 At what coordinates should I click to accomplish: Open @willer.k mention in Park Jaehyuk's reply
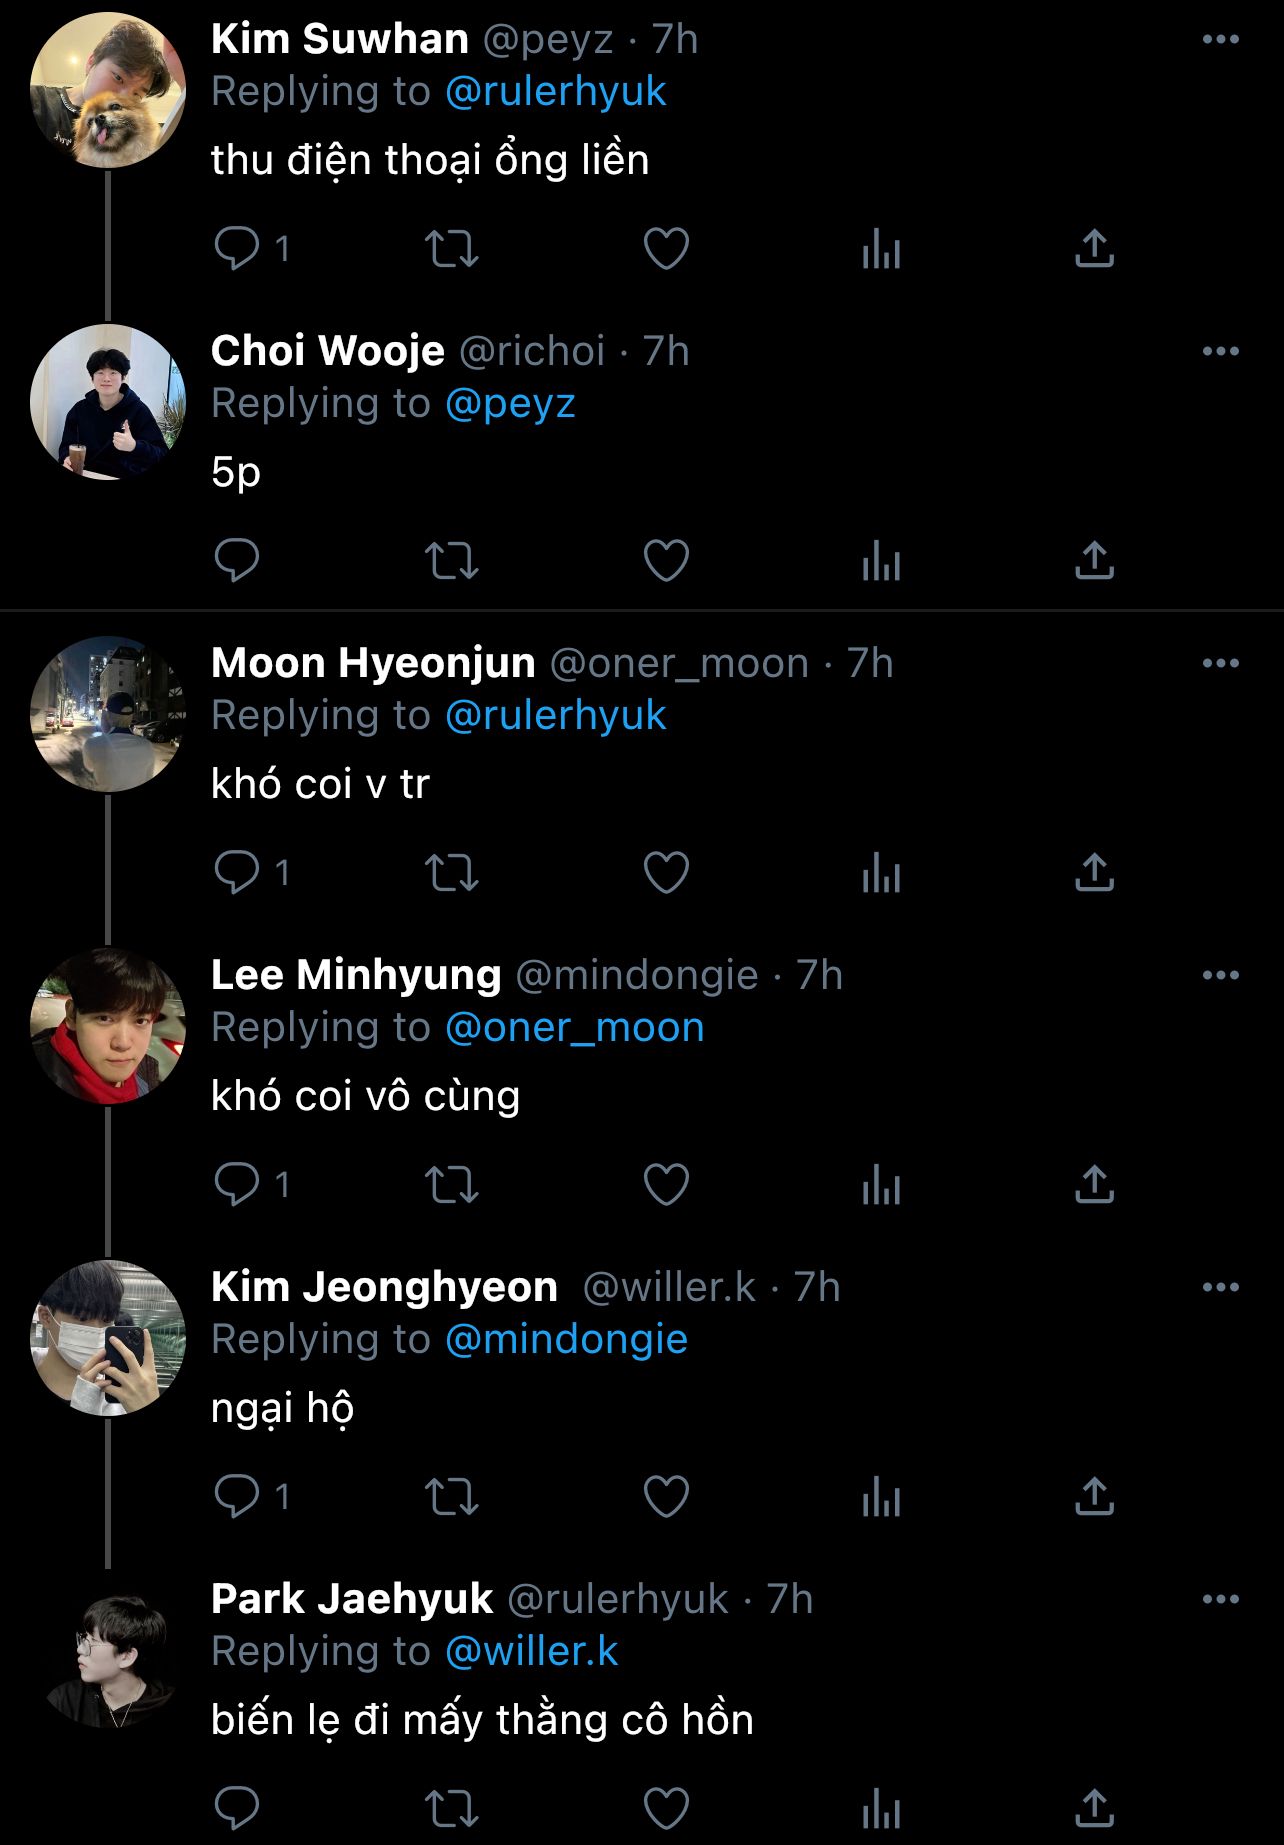[x=531, y=1652]
